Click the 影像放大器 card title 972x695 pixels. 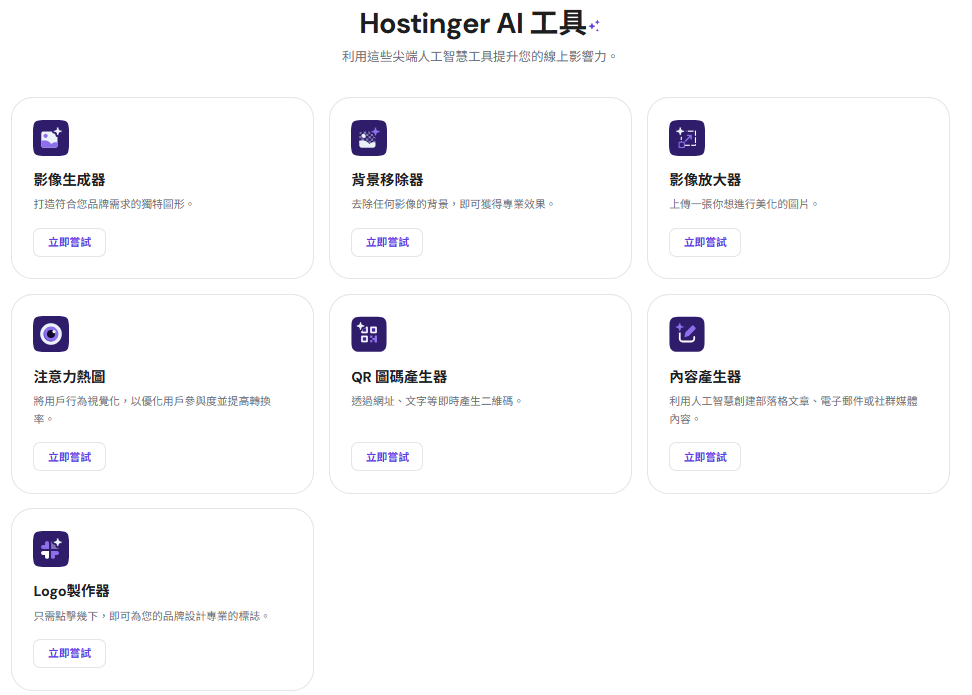pyautogui.click(x=705, y=180)
